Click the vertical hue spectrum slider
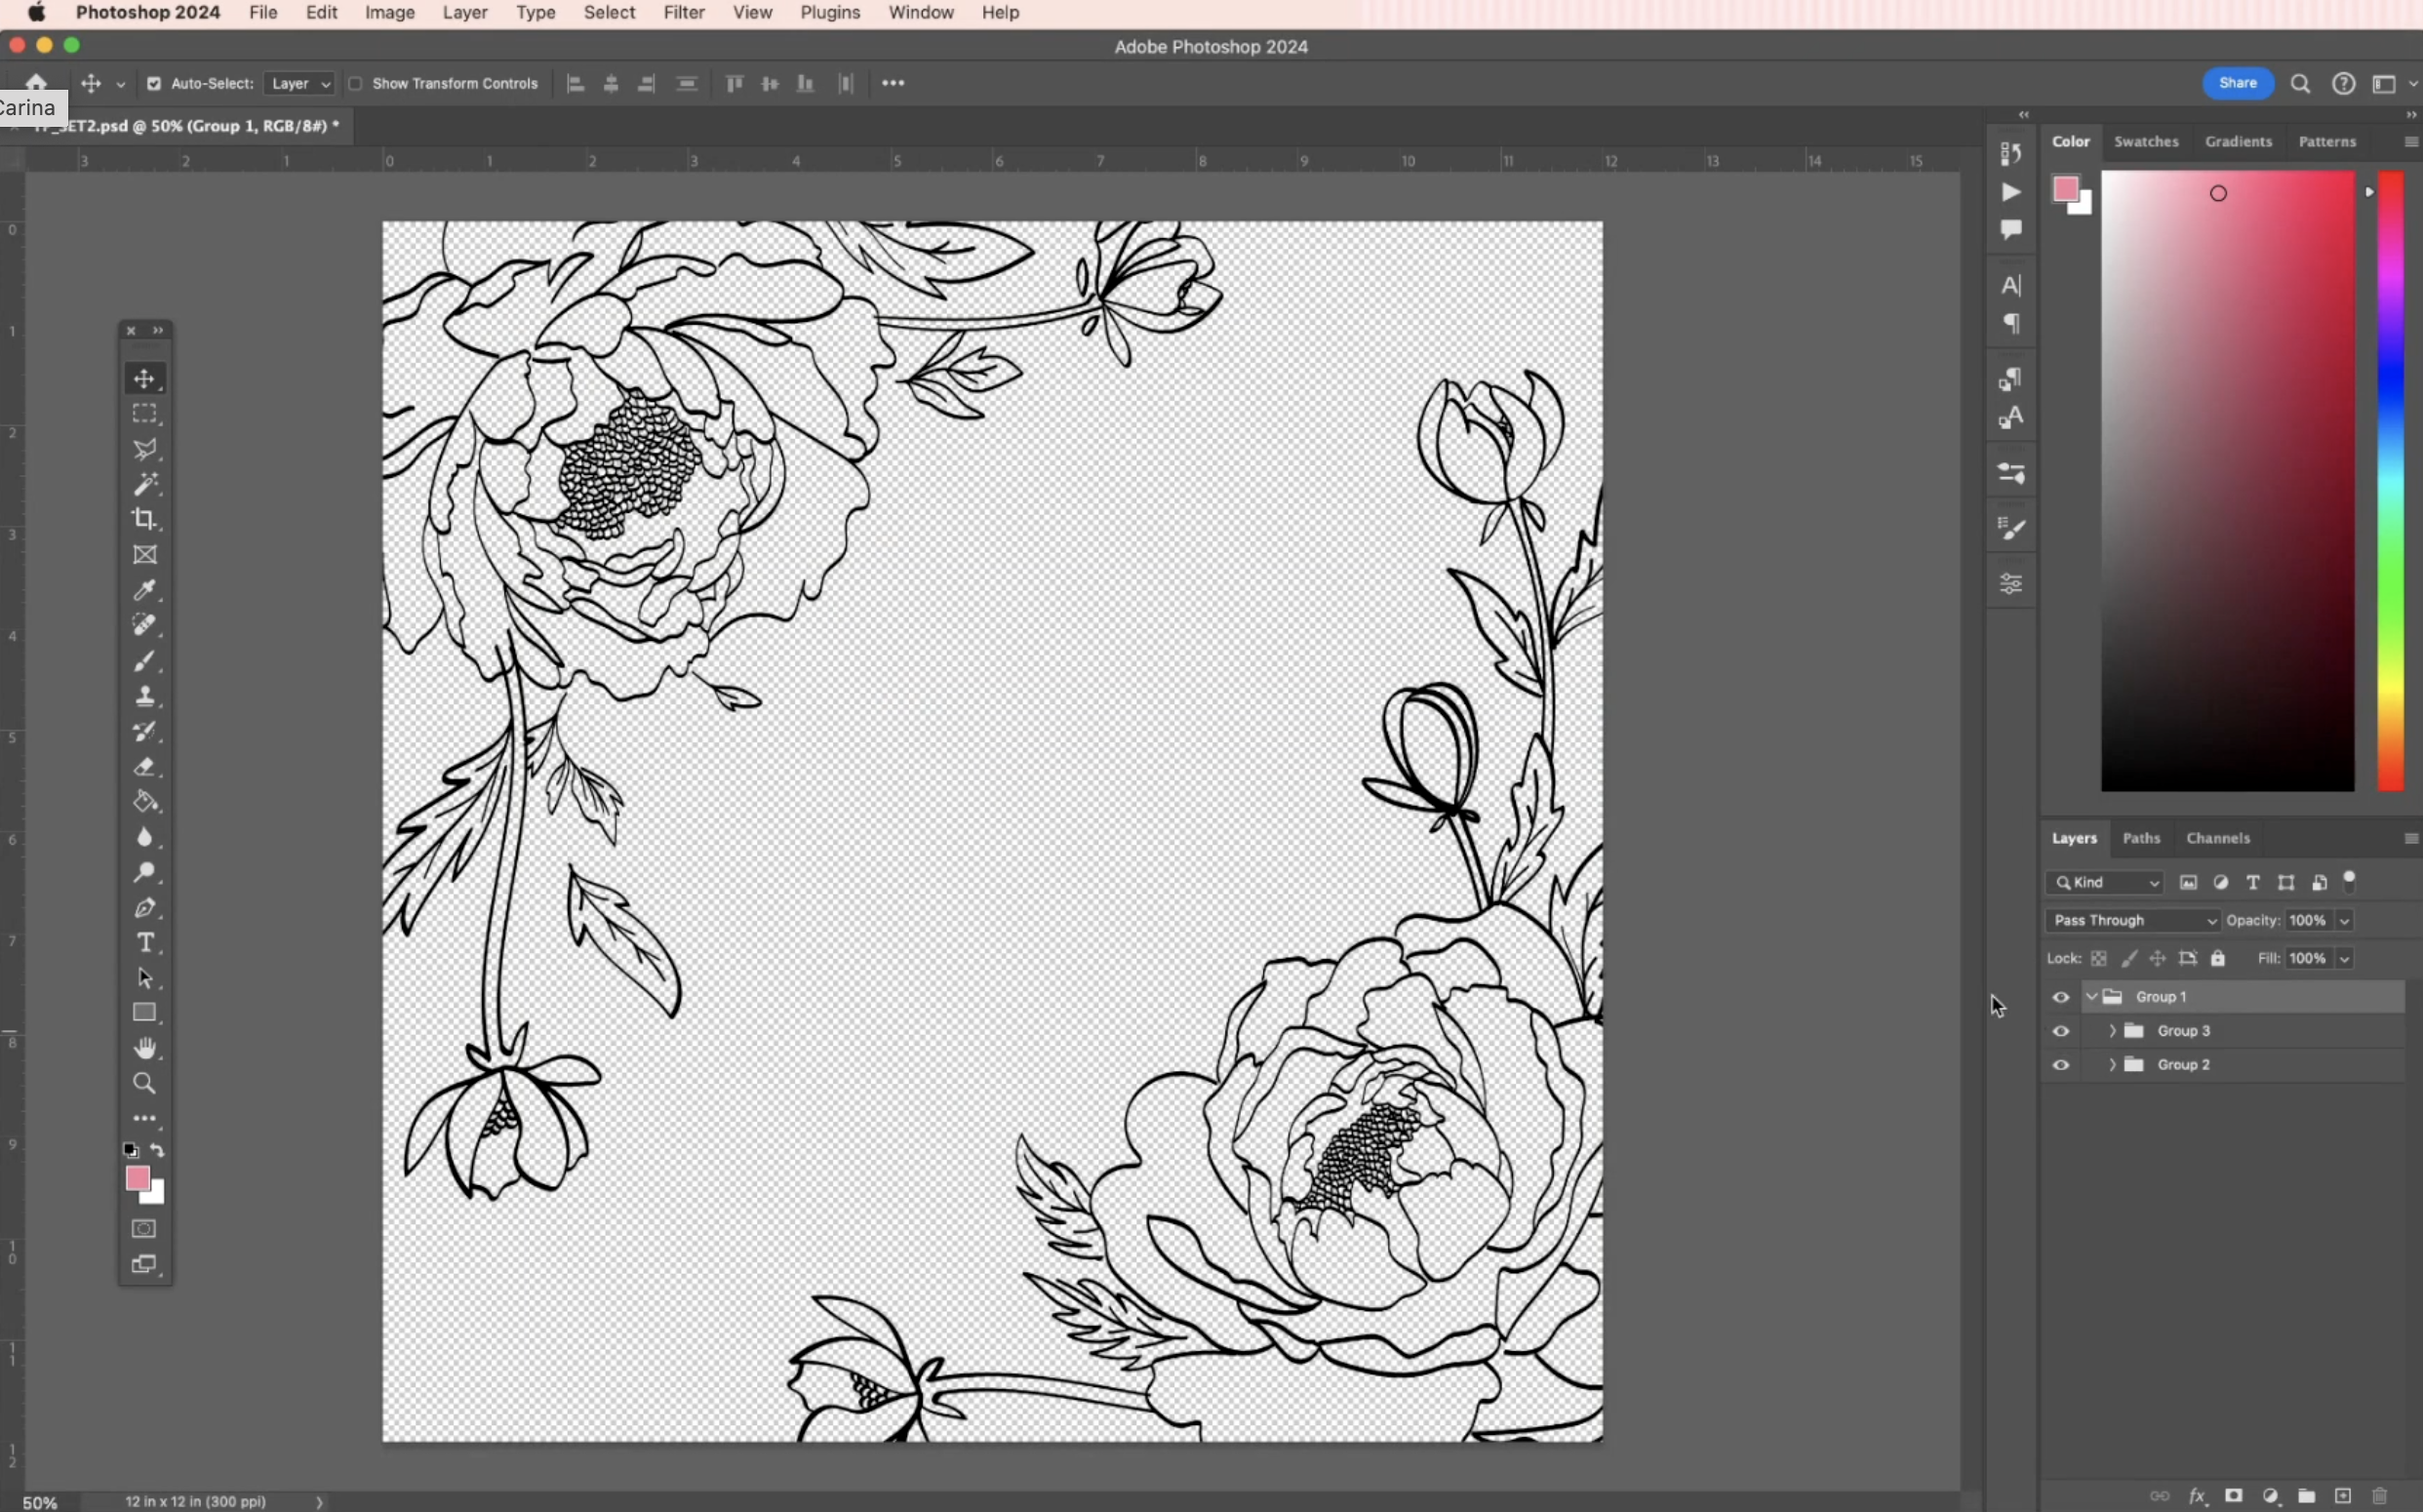The width and height of the screenshot is (2423, 1512). (x=2390, y=481)
